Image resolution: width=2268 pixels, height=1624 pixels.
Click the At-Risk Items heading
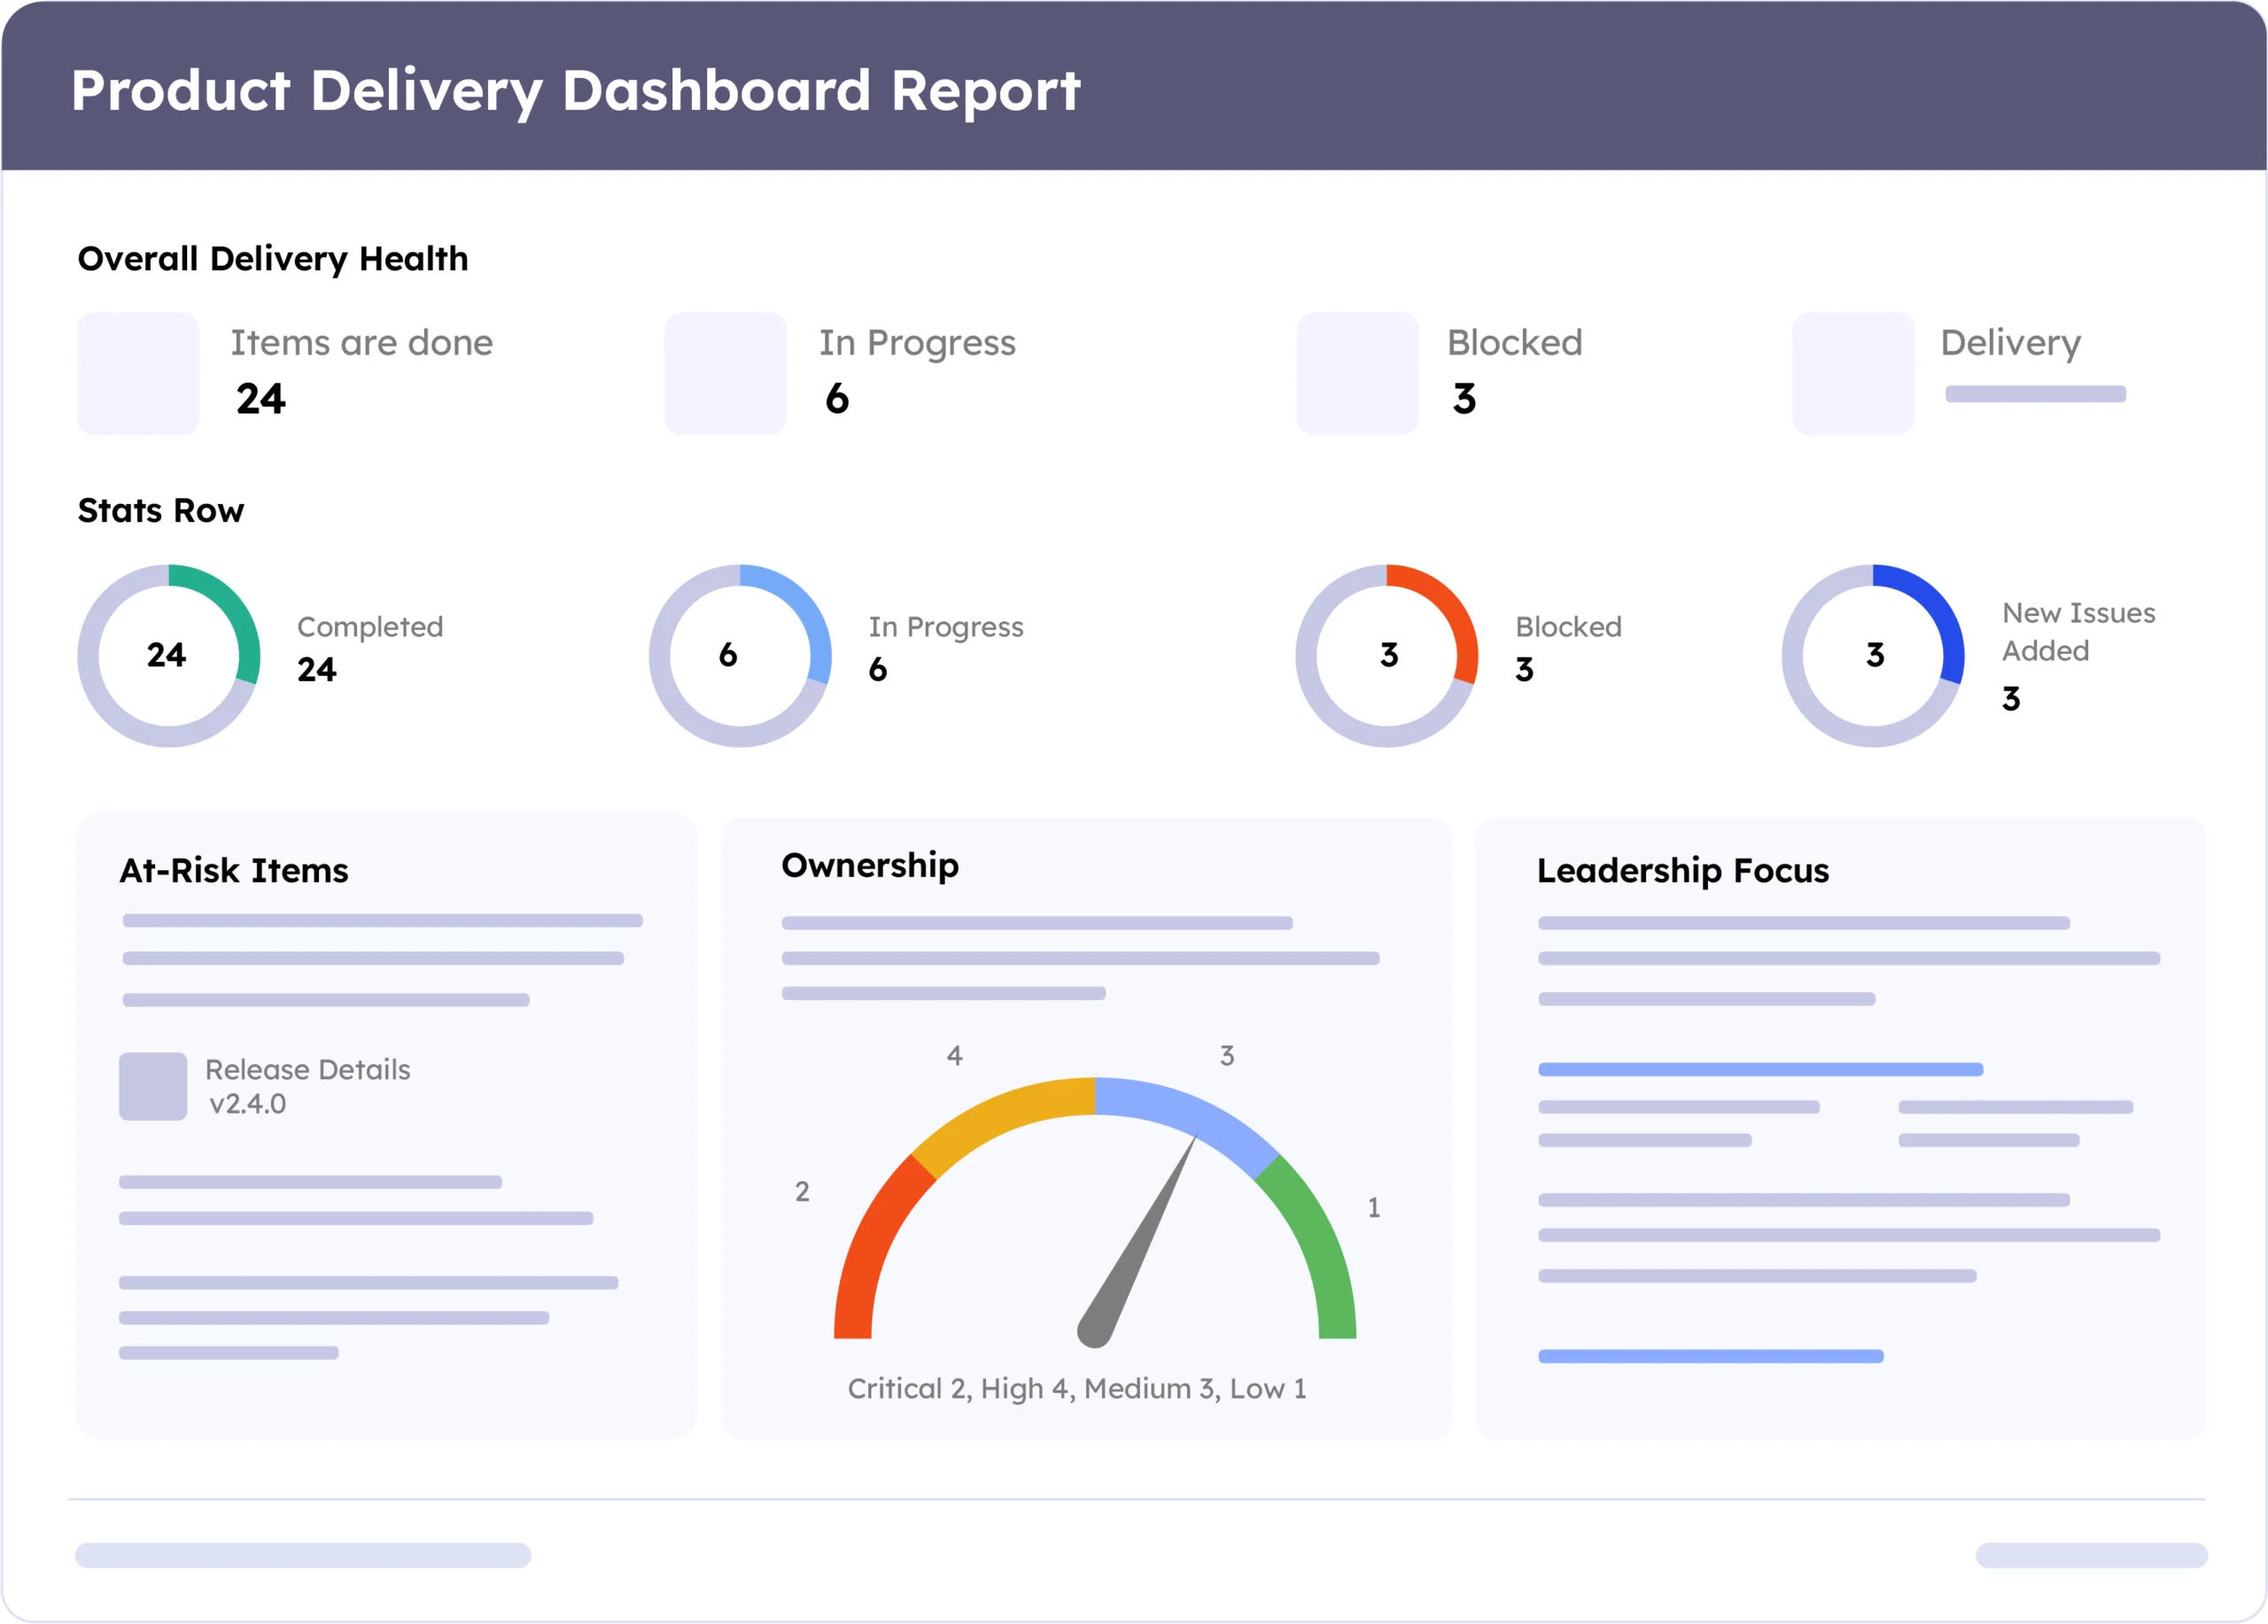click(234, 871)
